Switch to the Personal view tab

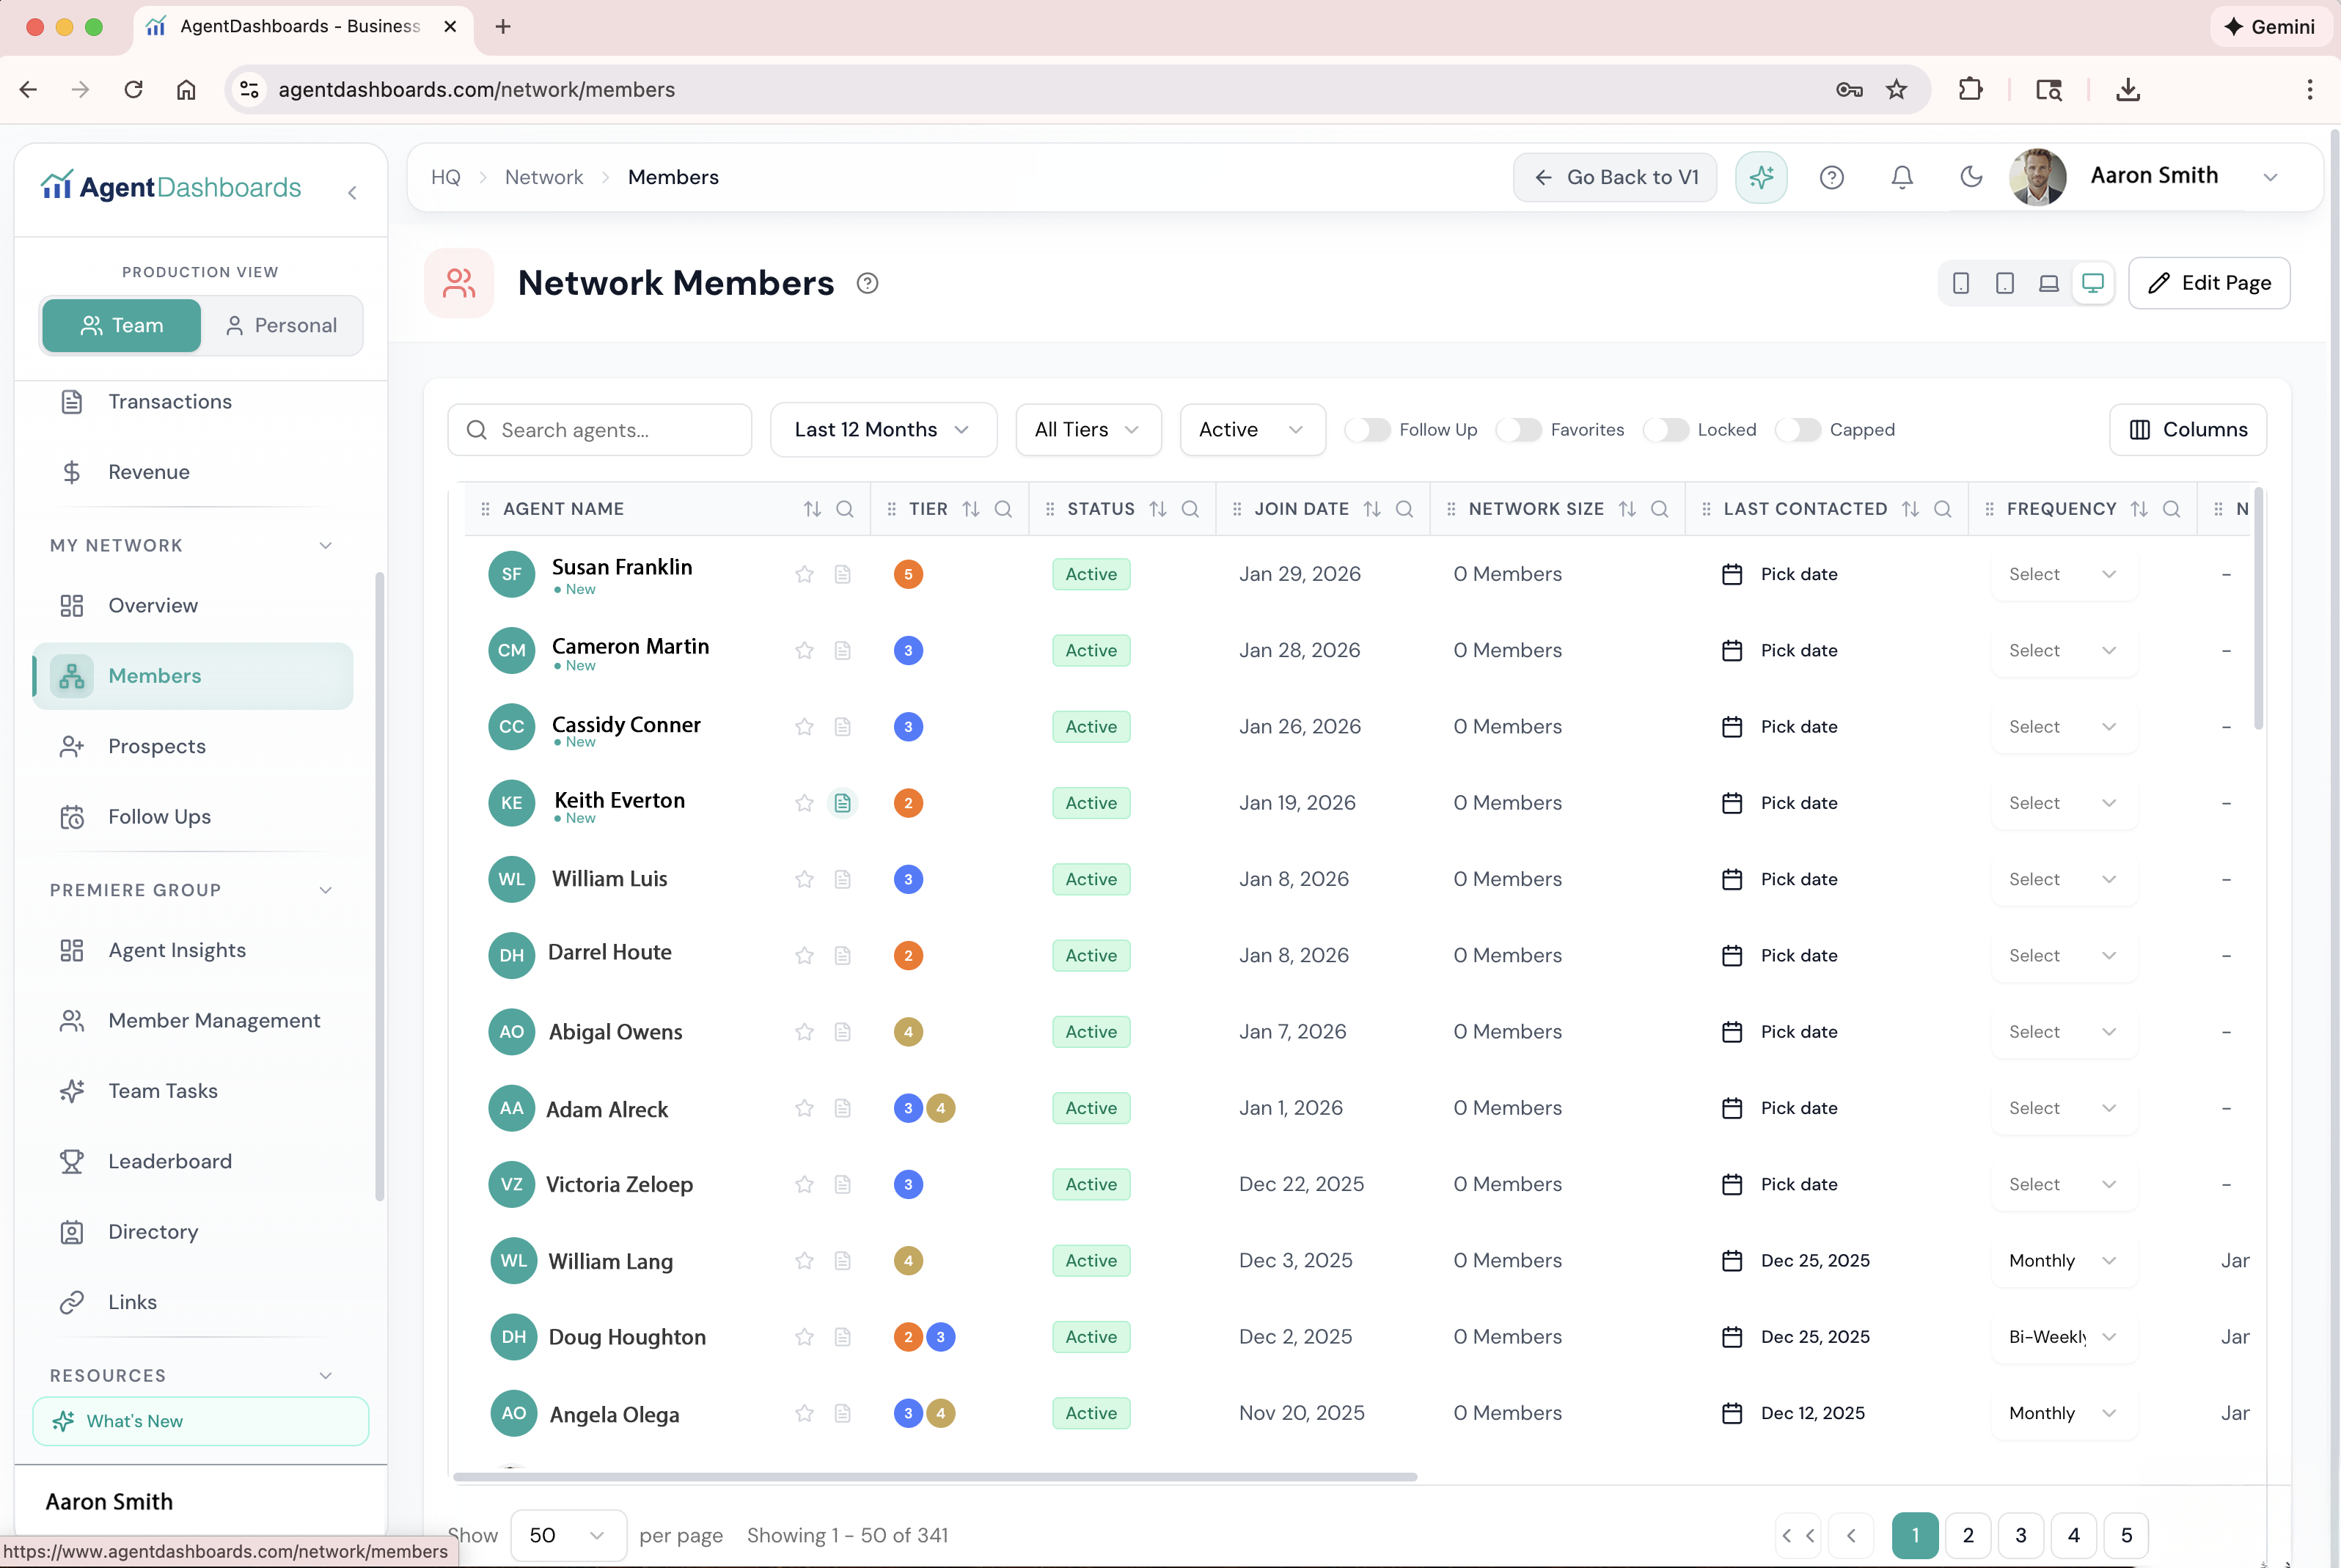point(282,325)
